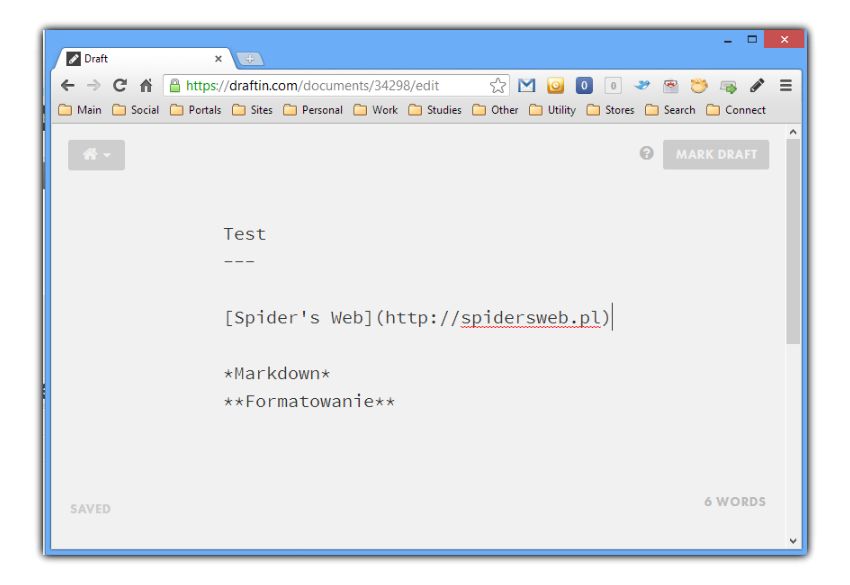
Task: Open the Draft home dropdown menu
Action: point(96,155)
